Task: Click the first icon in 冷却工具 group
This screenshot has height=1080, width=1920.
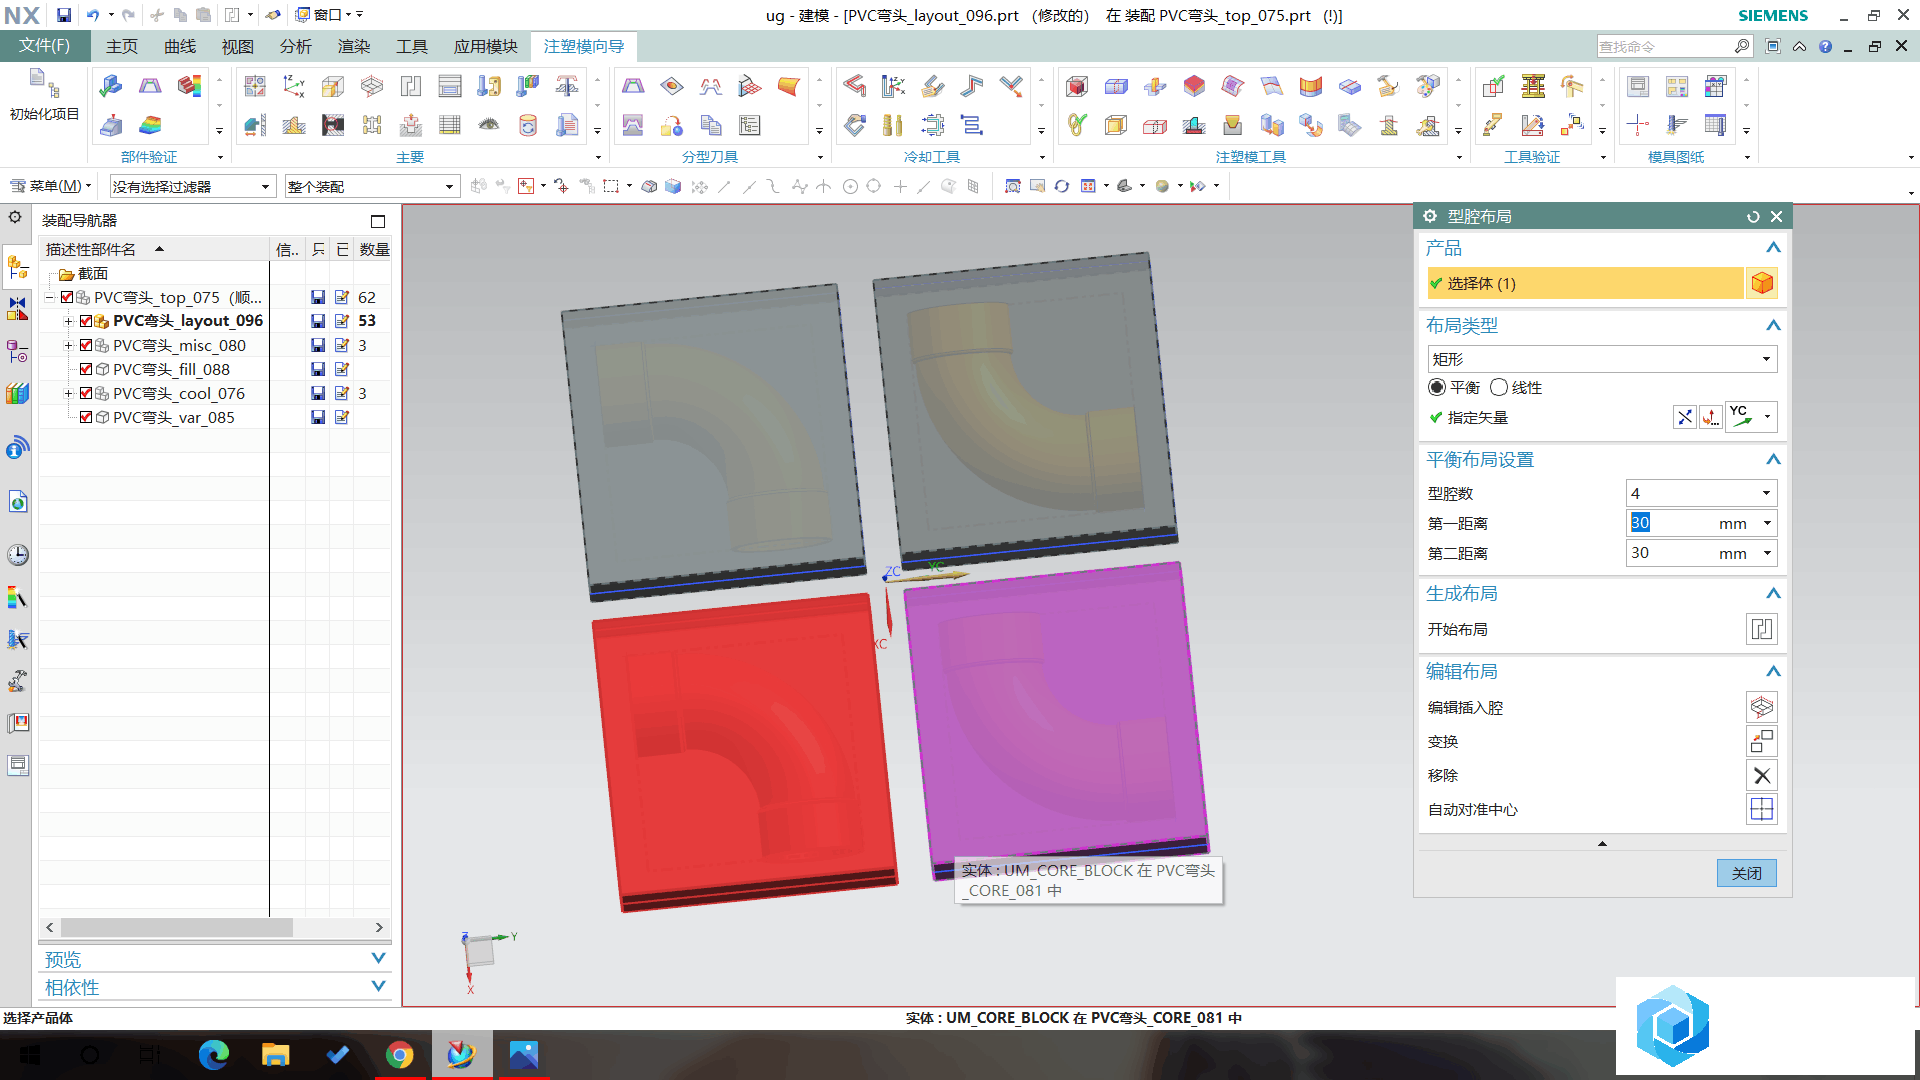Action: point(854,86)
